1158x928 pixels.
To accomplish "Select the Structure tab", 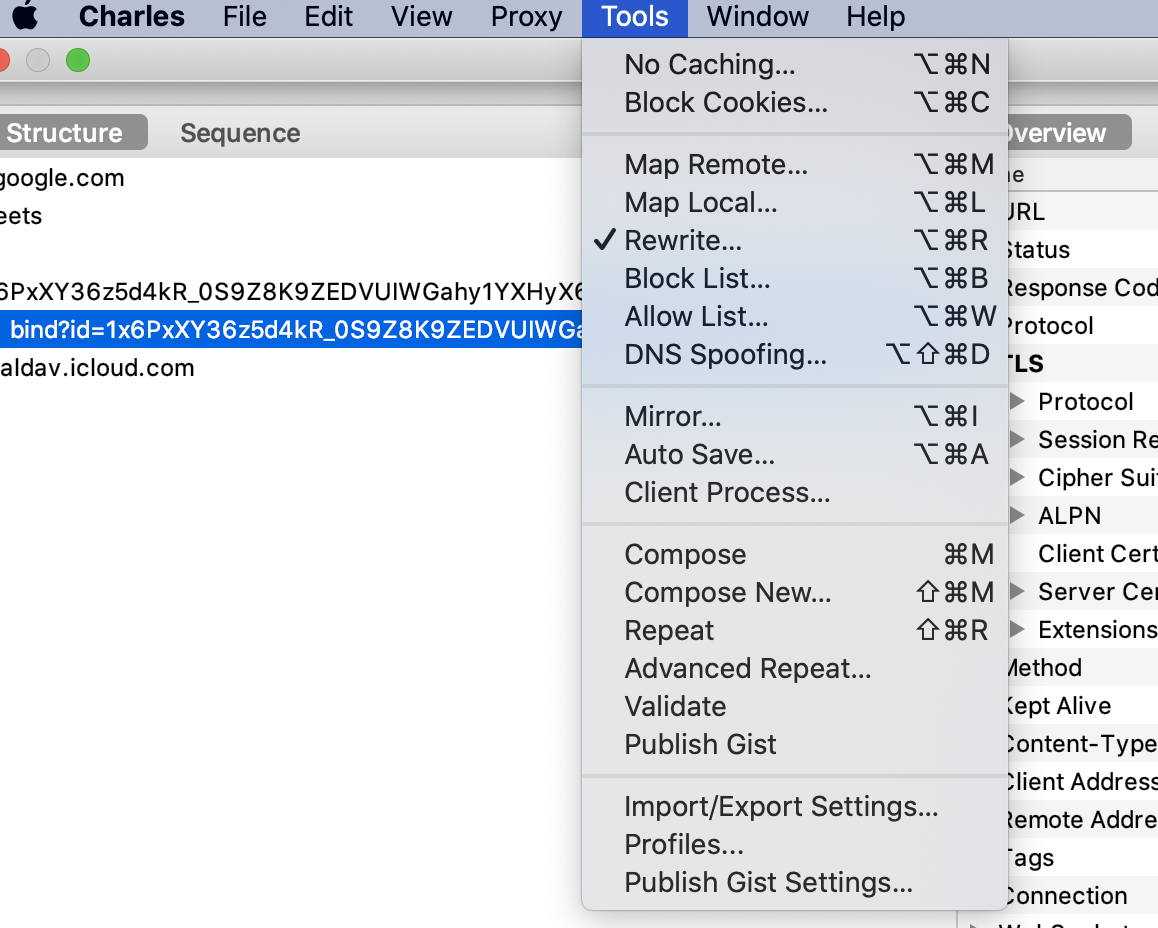I will [66, 133].
